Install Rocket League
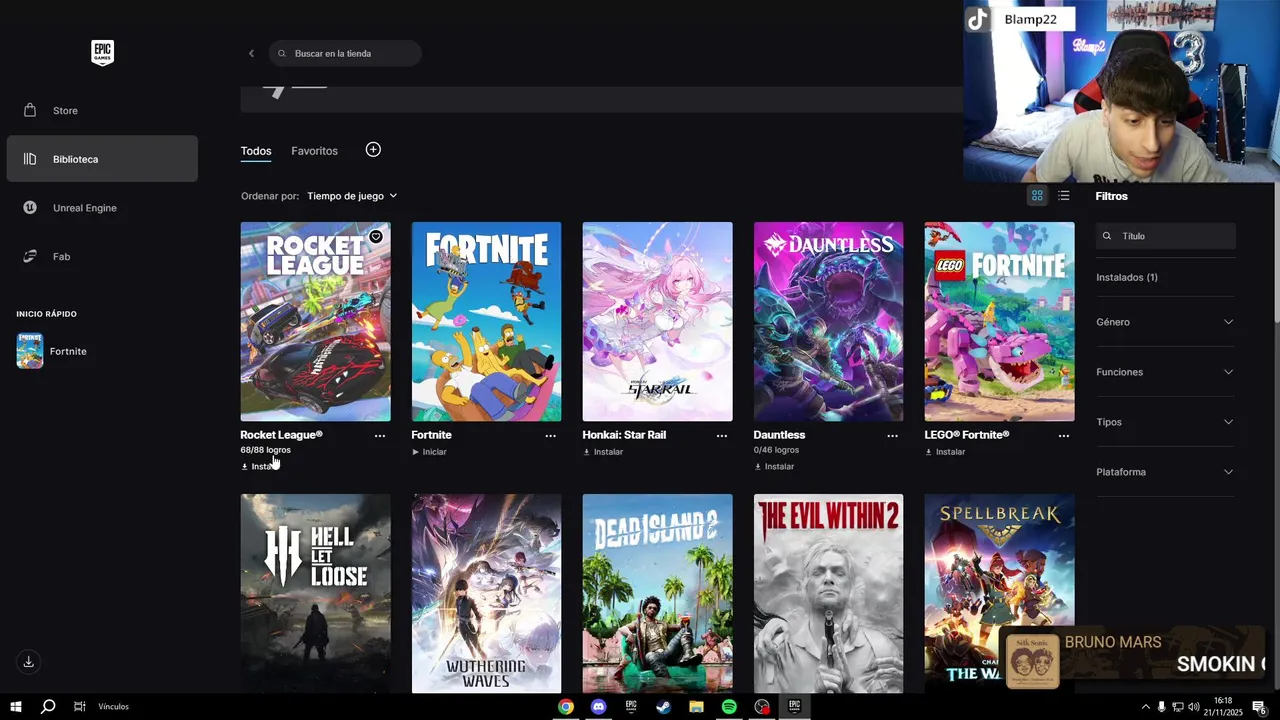Screen dimensions: 1280x720 click(262, 467)
